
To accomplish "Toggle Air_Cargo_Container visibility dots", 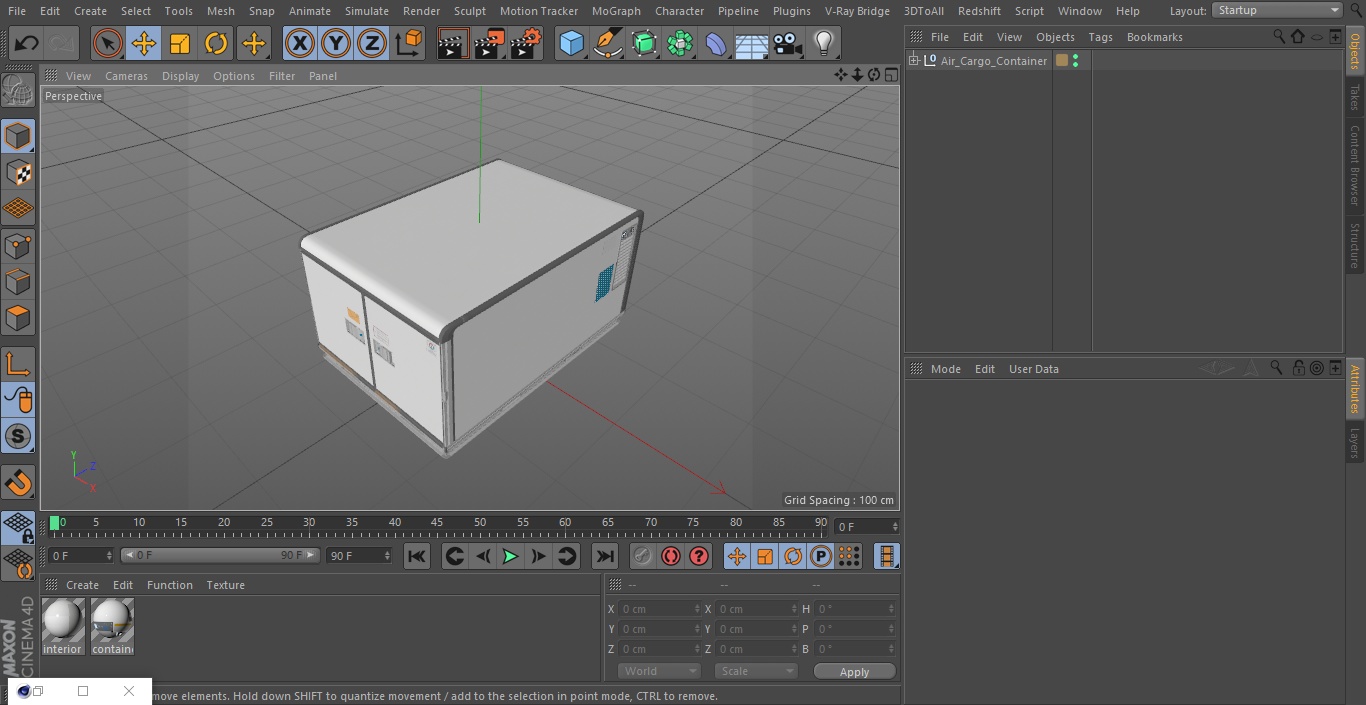I will point(1075,61).
